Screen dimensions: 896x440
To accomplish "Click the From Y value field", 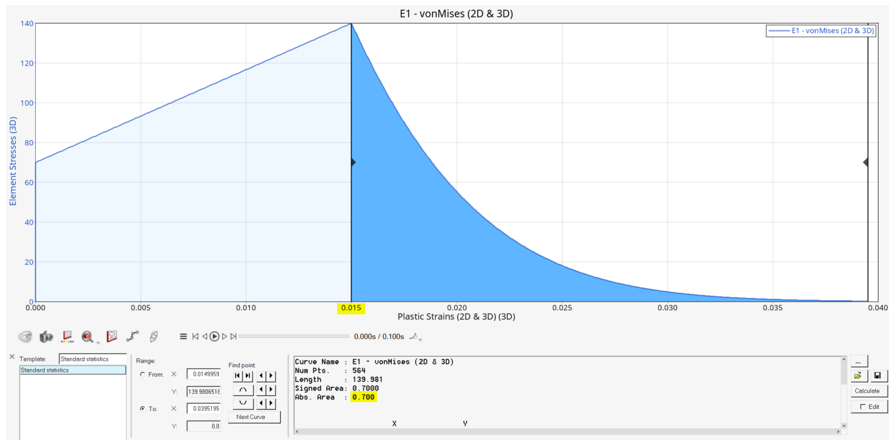I will 203,392.
